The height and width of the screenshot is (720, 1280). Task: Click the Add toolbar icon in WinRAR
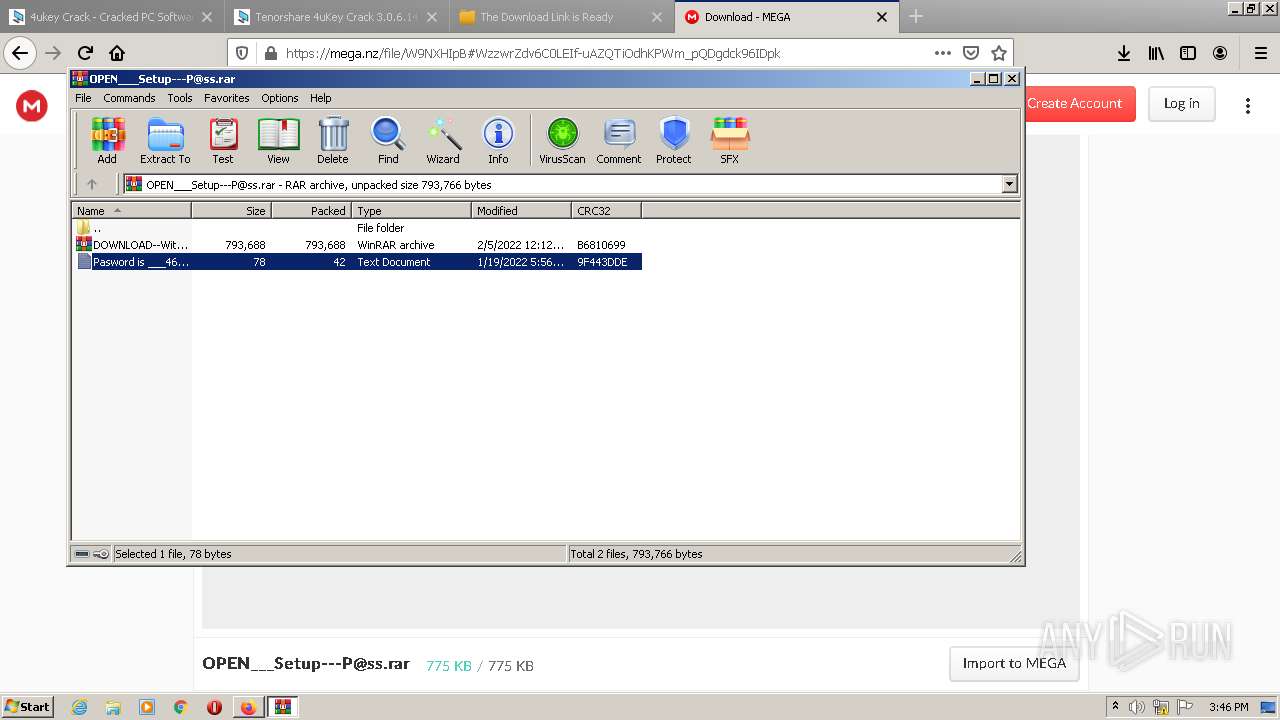(x=107, y=140)
